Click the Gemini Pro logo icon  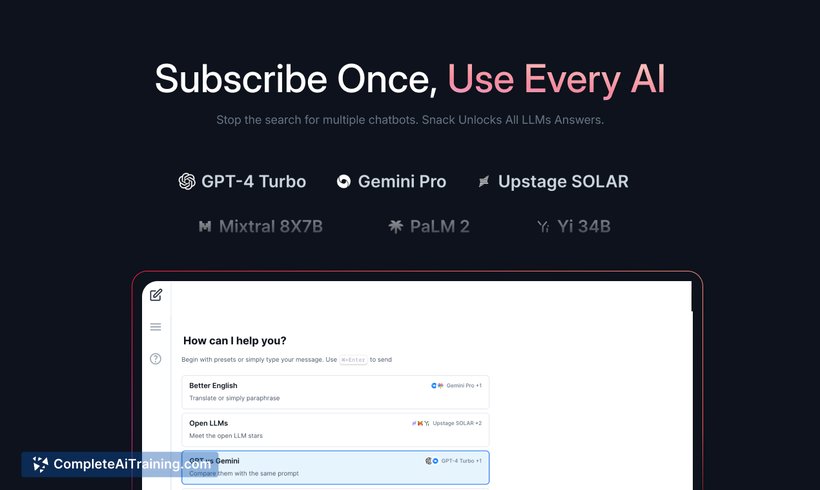point(344,181)
